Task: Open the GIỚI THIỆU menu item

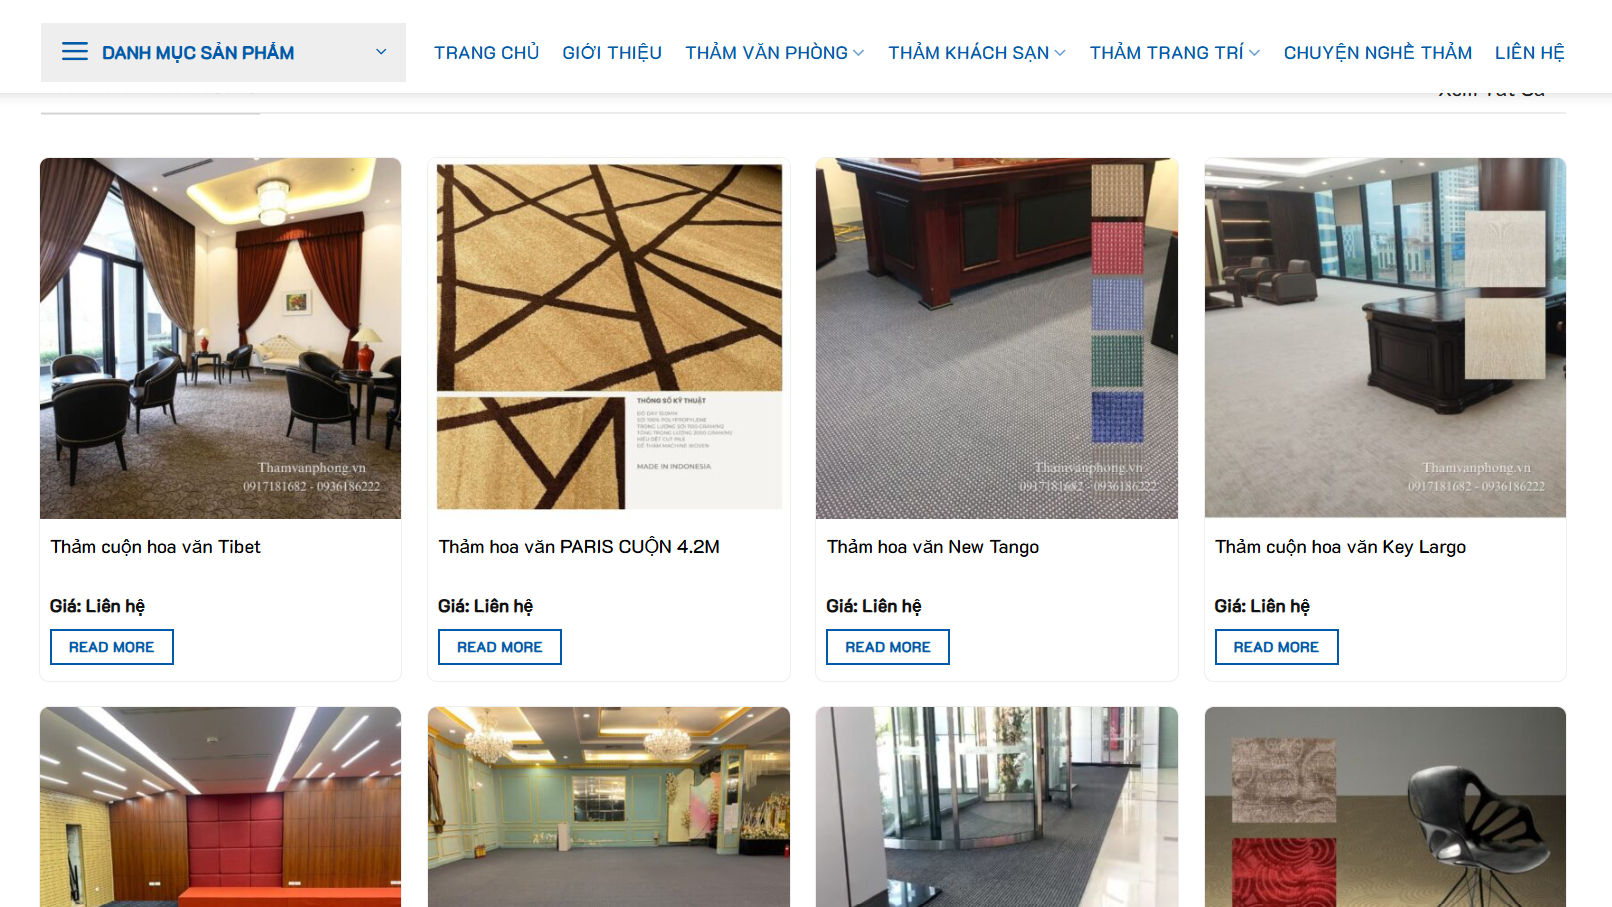Action: [612, 53]
